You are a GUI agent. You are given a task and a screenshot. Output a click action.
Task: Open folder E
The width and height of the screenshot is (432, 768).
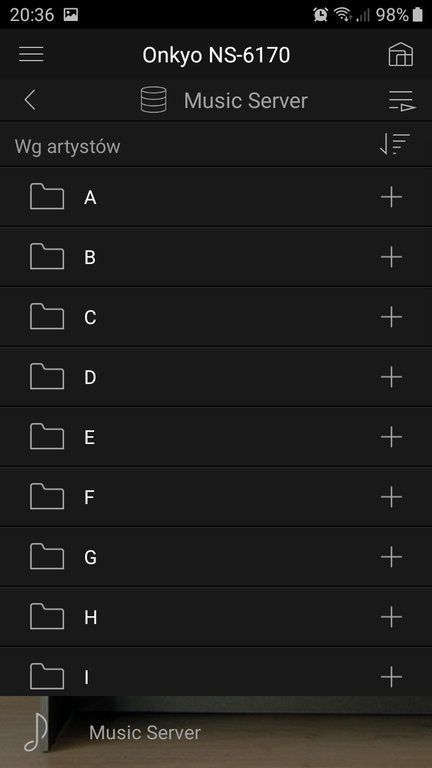tap(216, 437)
